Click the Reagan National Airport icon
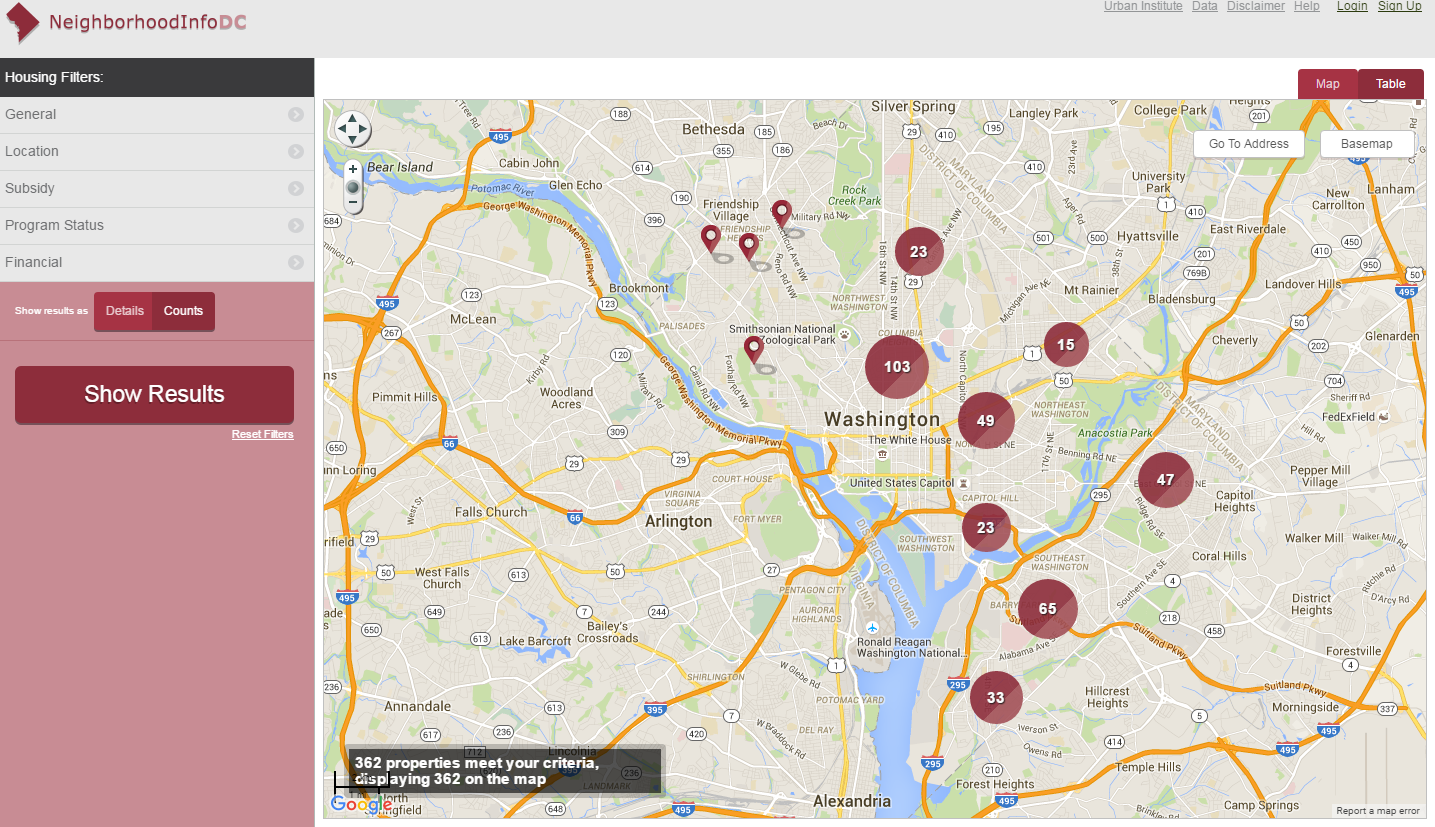The image size is (1435, 827). coord(873,627)
